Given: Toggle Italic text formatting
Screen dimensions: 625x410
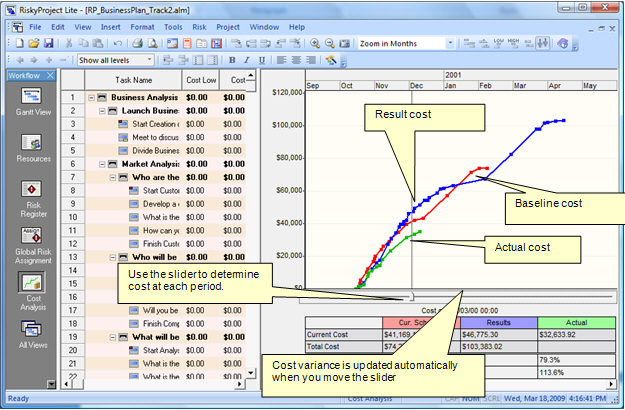Looking at the screenshot, I should 245,61.
